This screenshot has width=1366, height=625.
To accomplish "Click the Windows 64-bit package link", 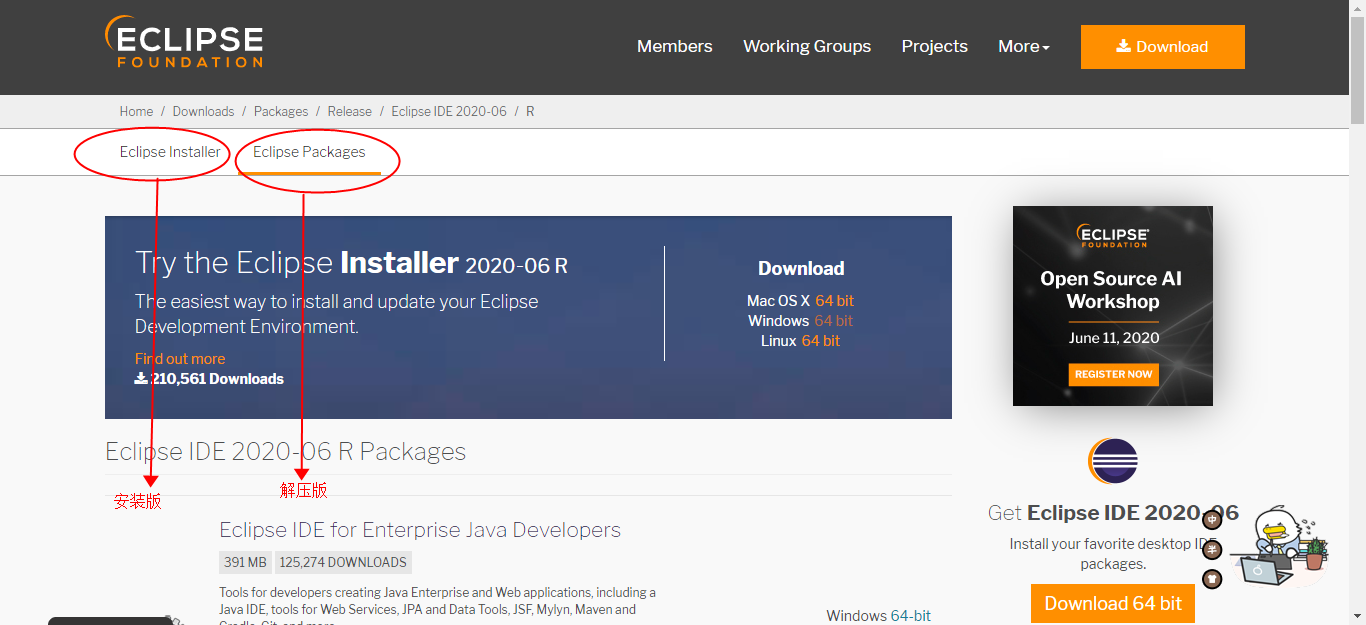I will (908, 615).
